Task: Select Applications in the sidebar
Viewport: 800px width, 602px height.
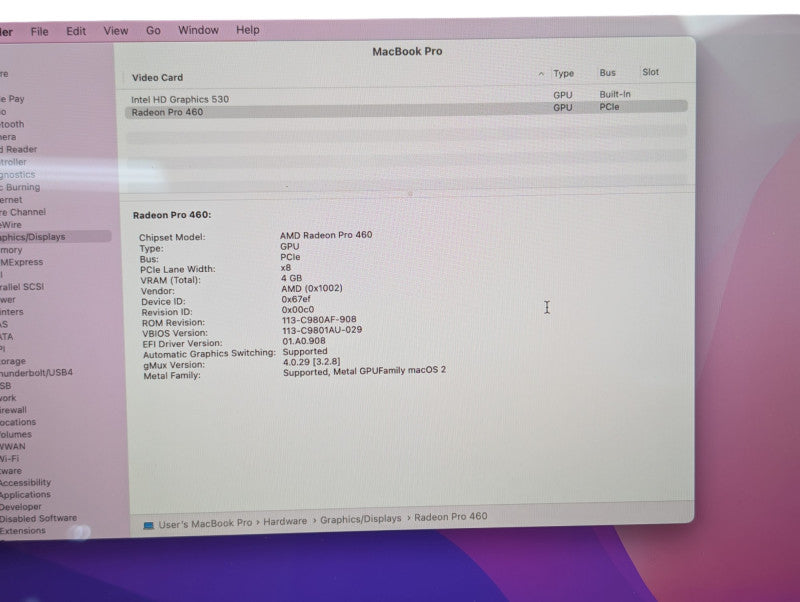Action: [26, 494]
